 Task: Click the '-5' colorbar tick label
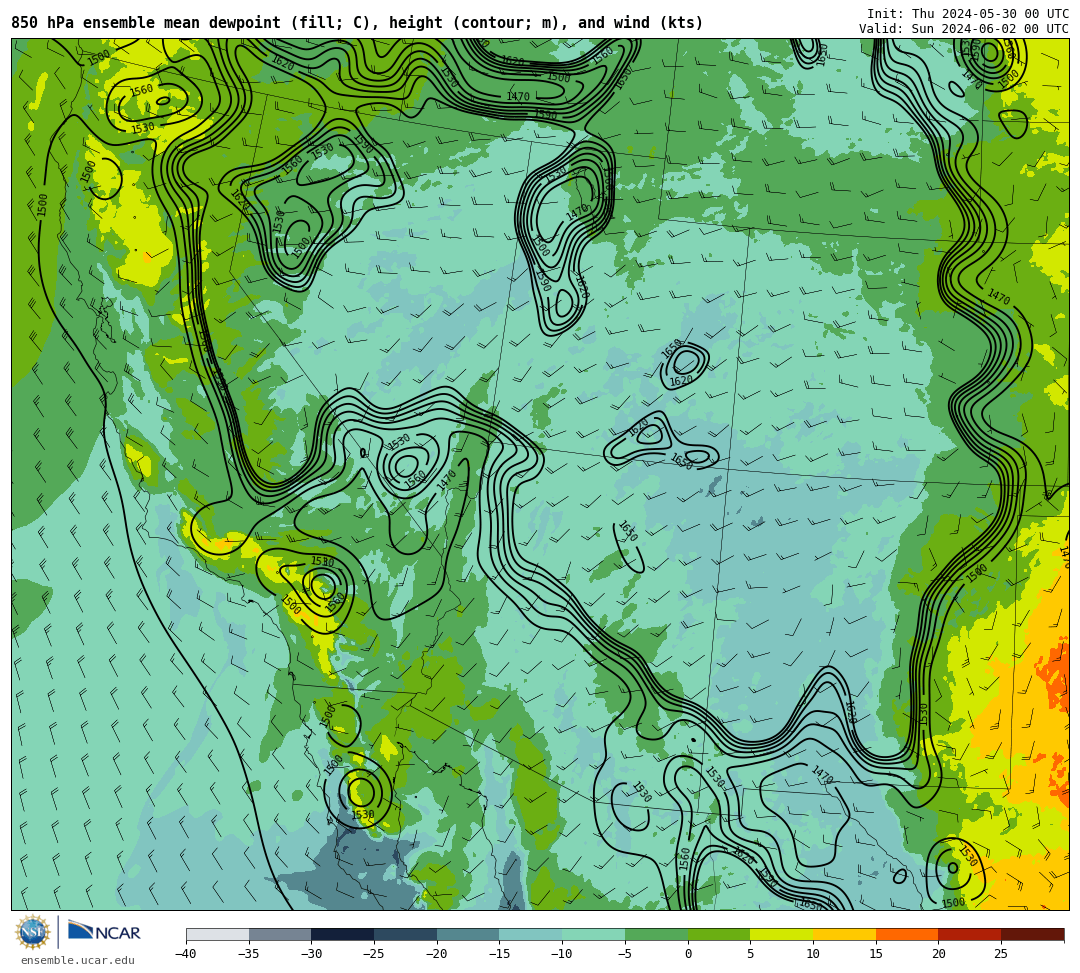[625, 954]
